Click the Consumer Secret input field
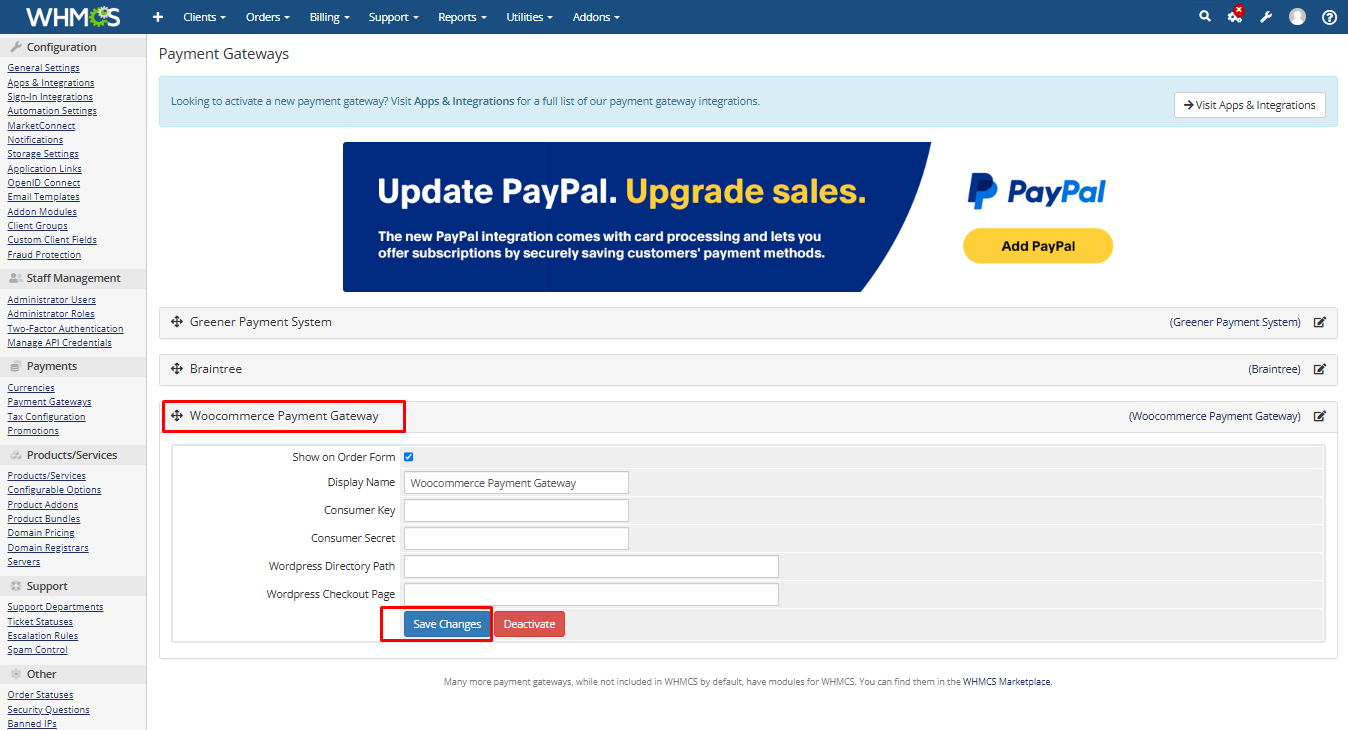This screenshot has height=730, width=1348. point(516,539)
